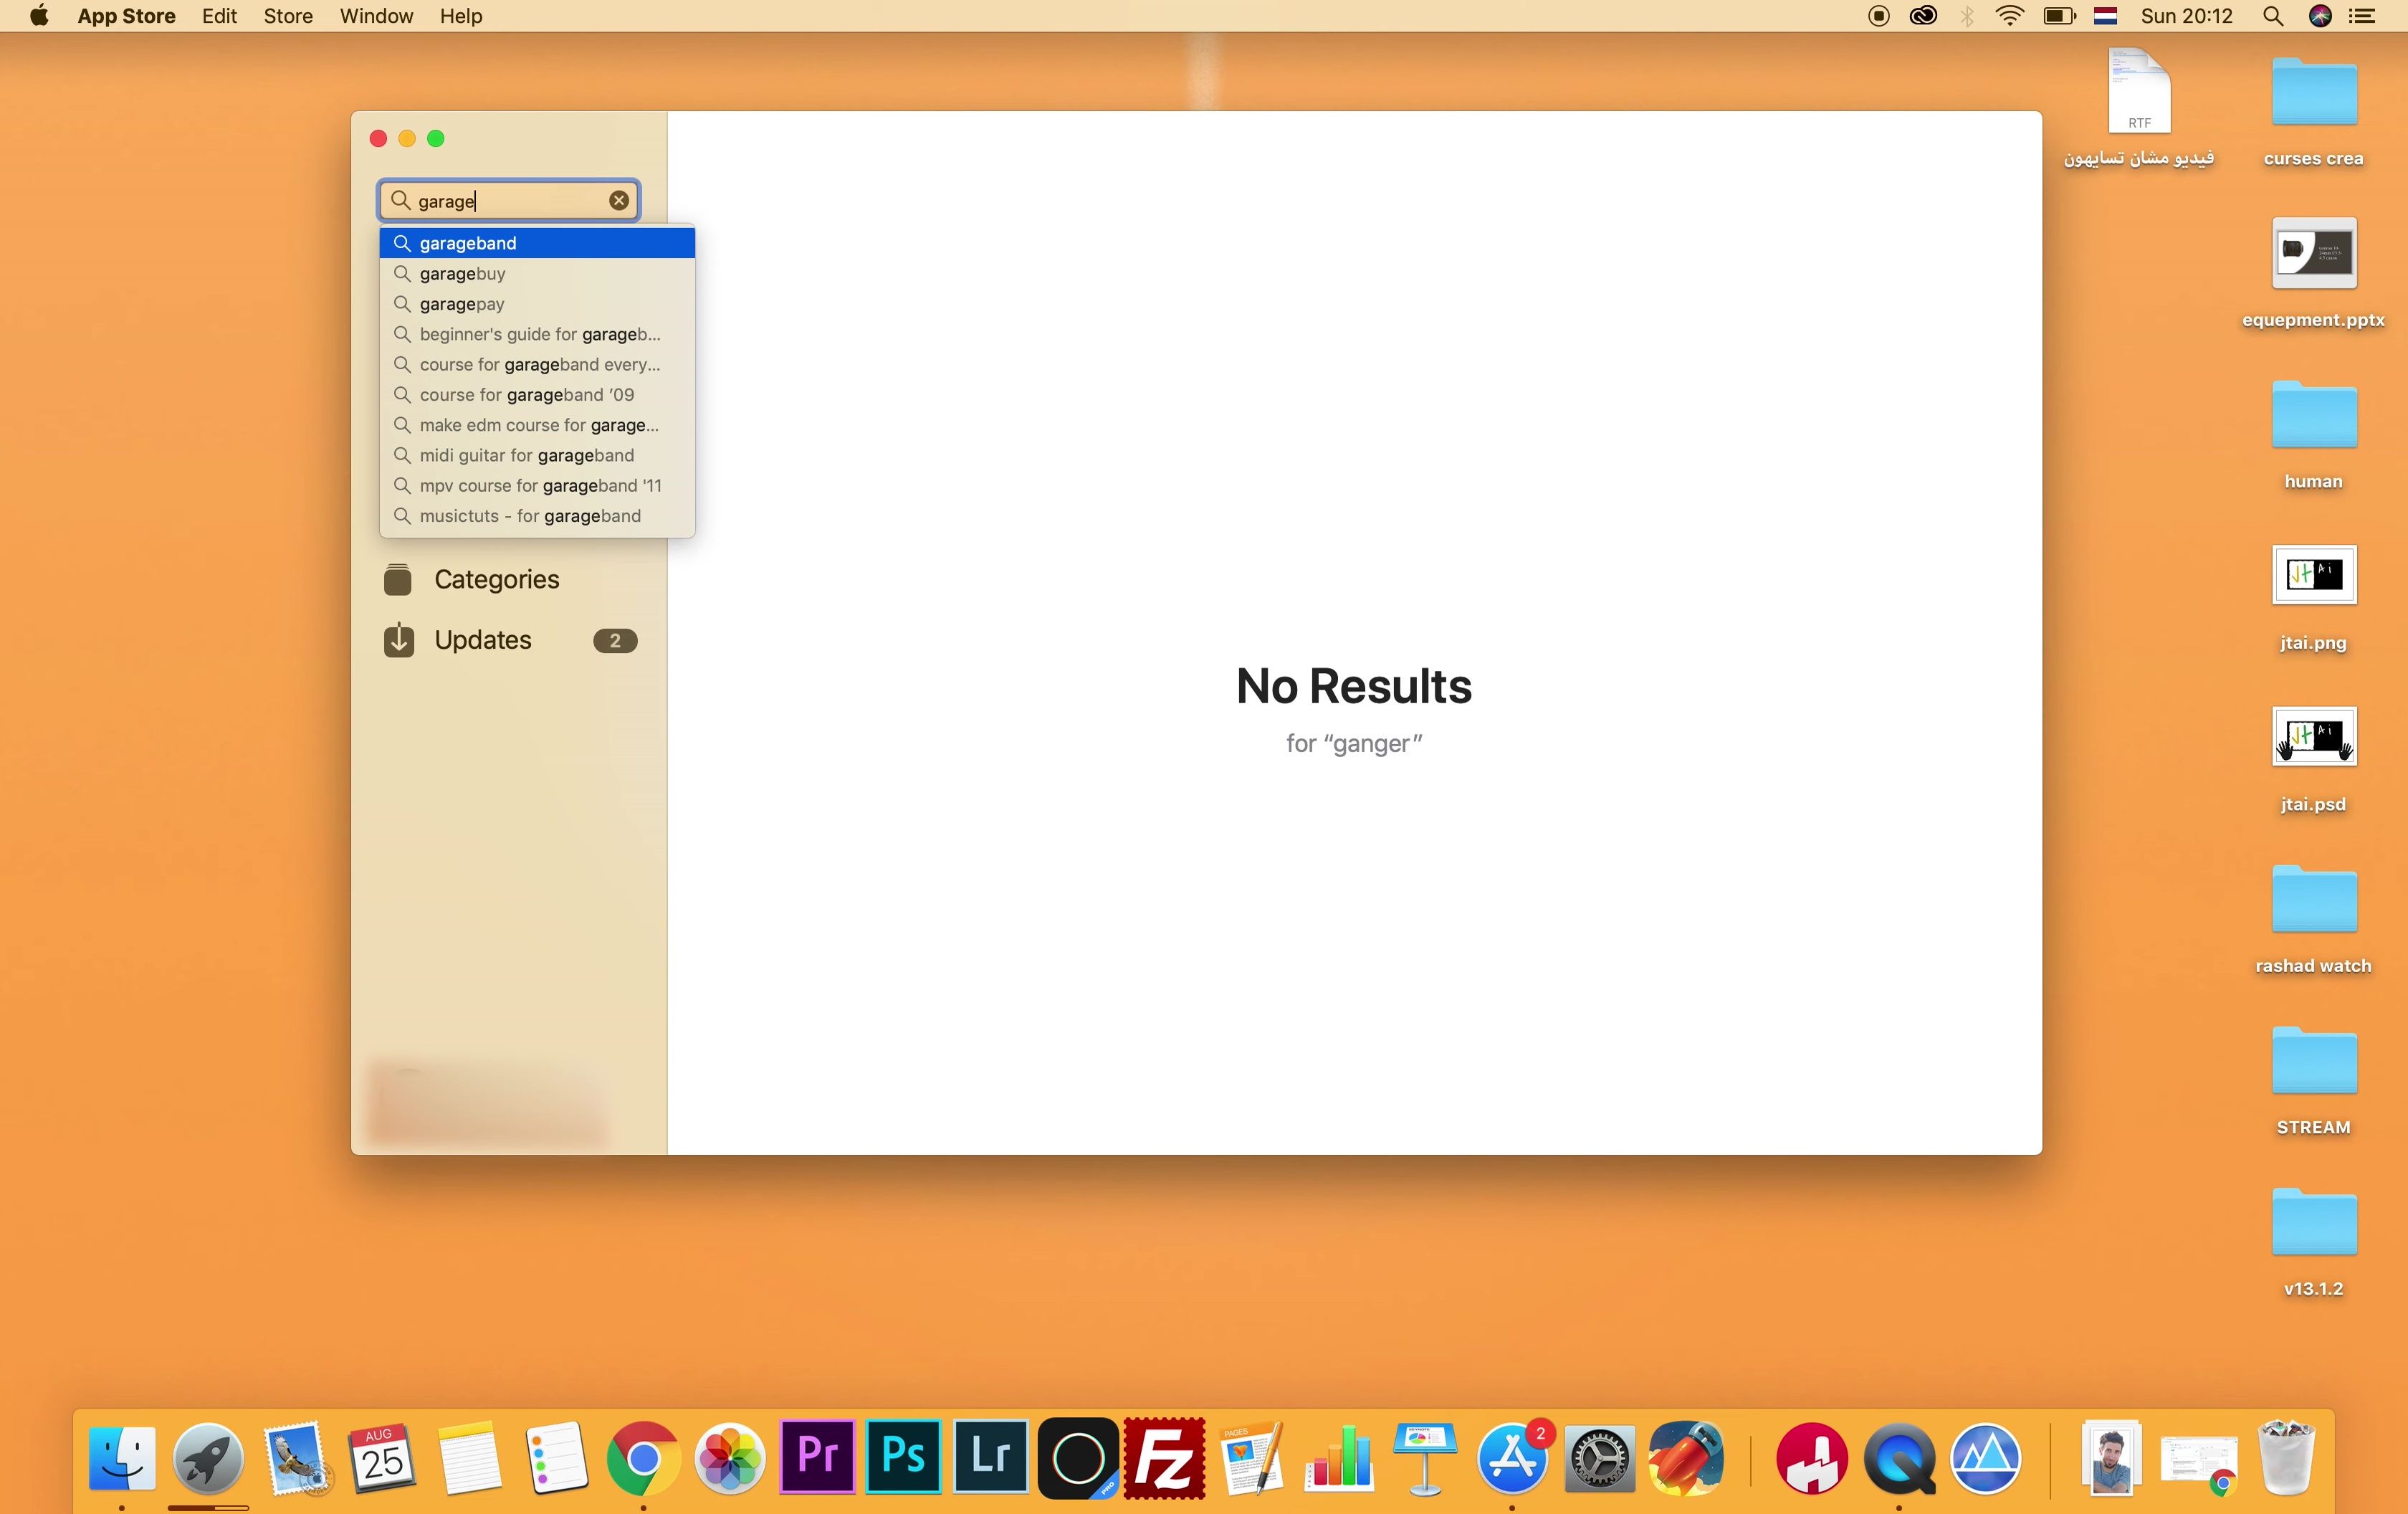2408x1514 pixels.
Task: Select the rashad watch folder on desktop
Action: coord(2314,919)
